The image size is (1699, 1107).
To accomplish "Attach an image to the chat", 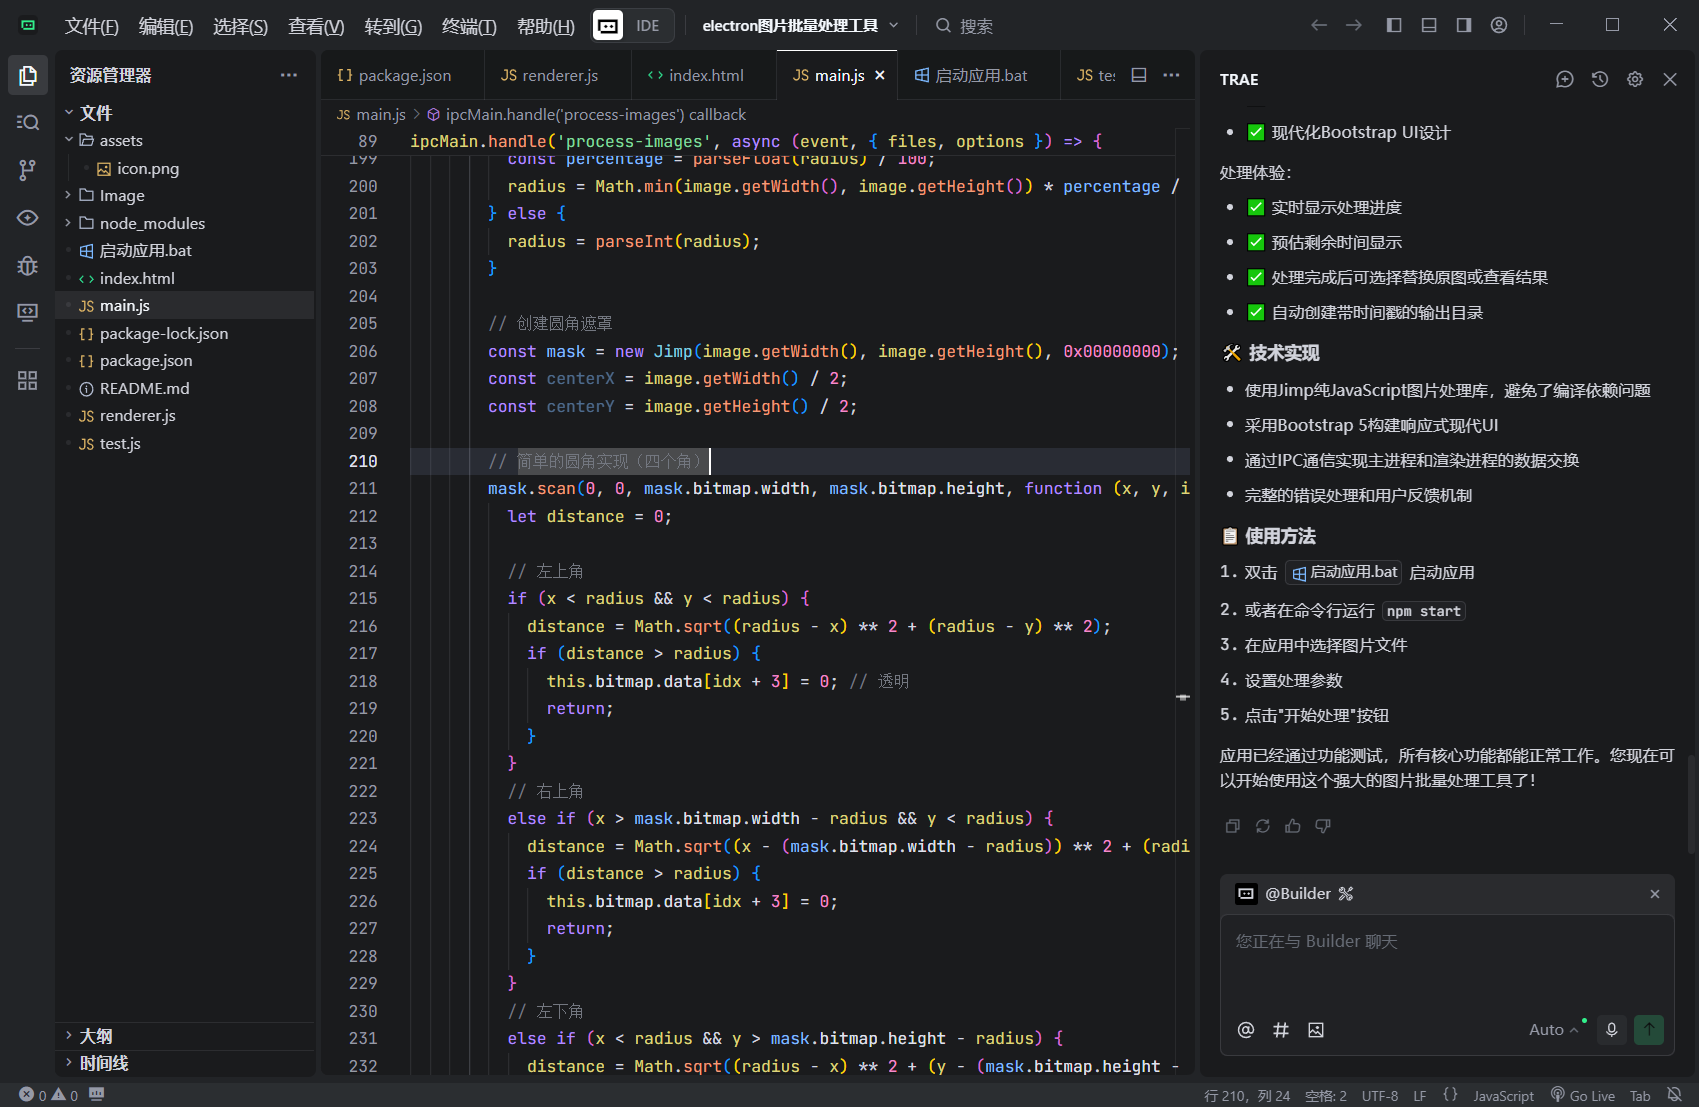I will (x=1316, y=1030).
